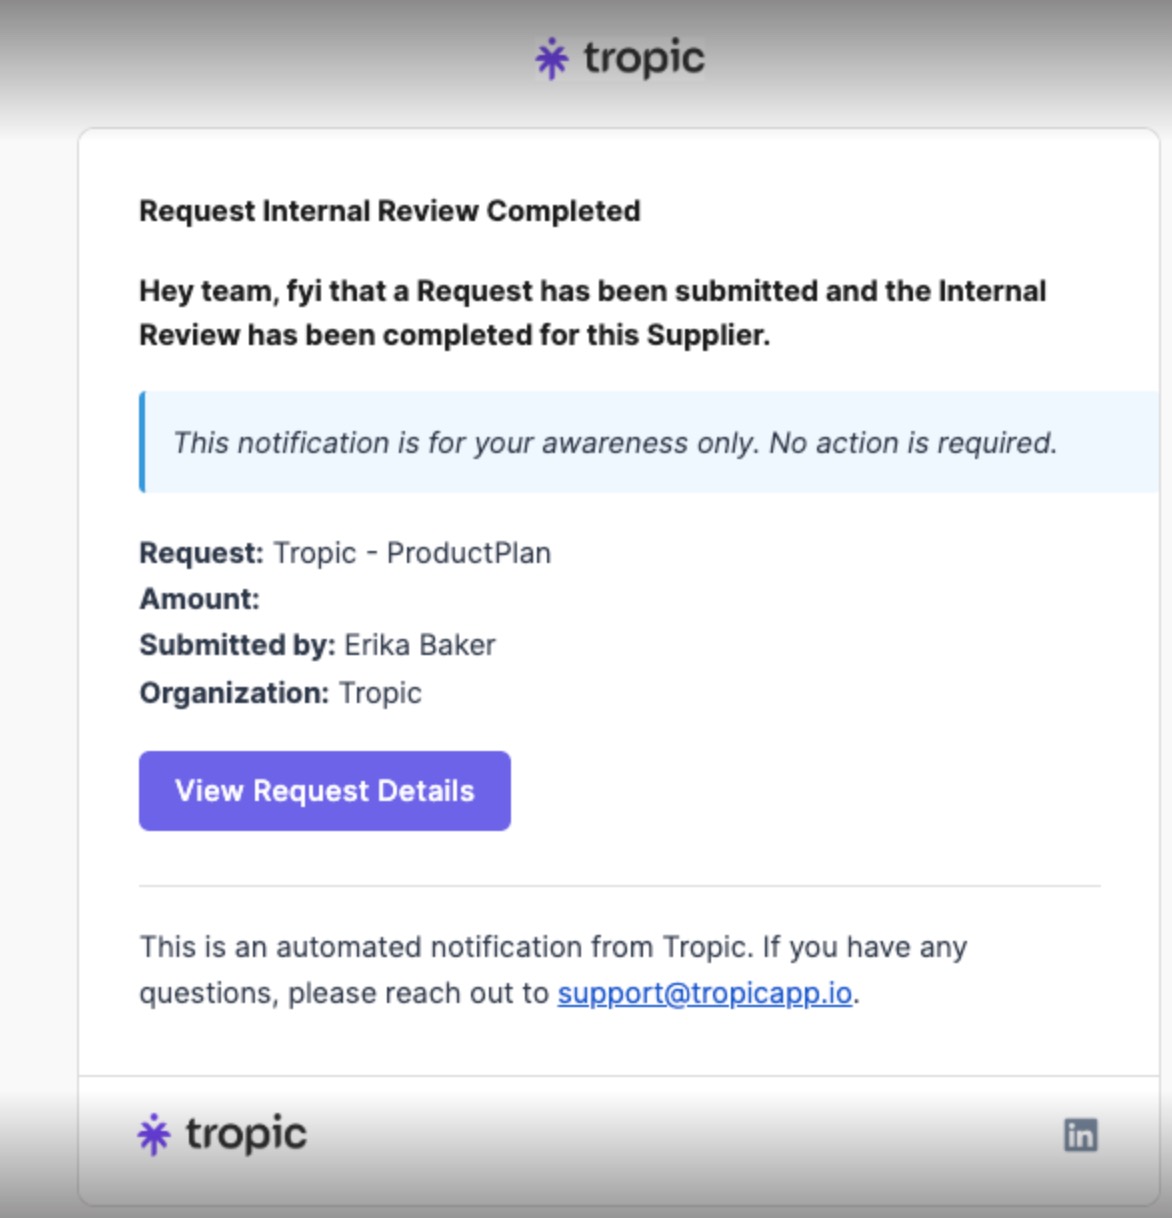Click the automated notification footer text
This screenshot has width=1172, height=1218.
click(552, 947)
